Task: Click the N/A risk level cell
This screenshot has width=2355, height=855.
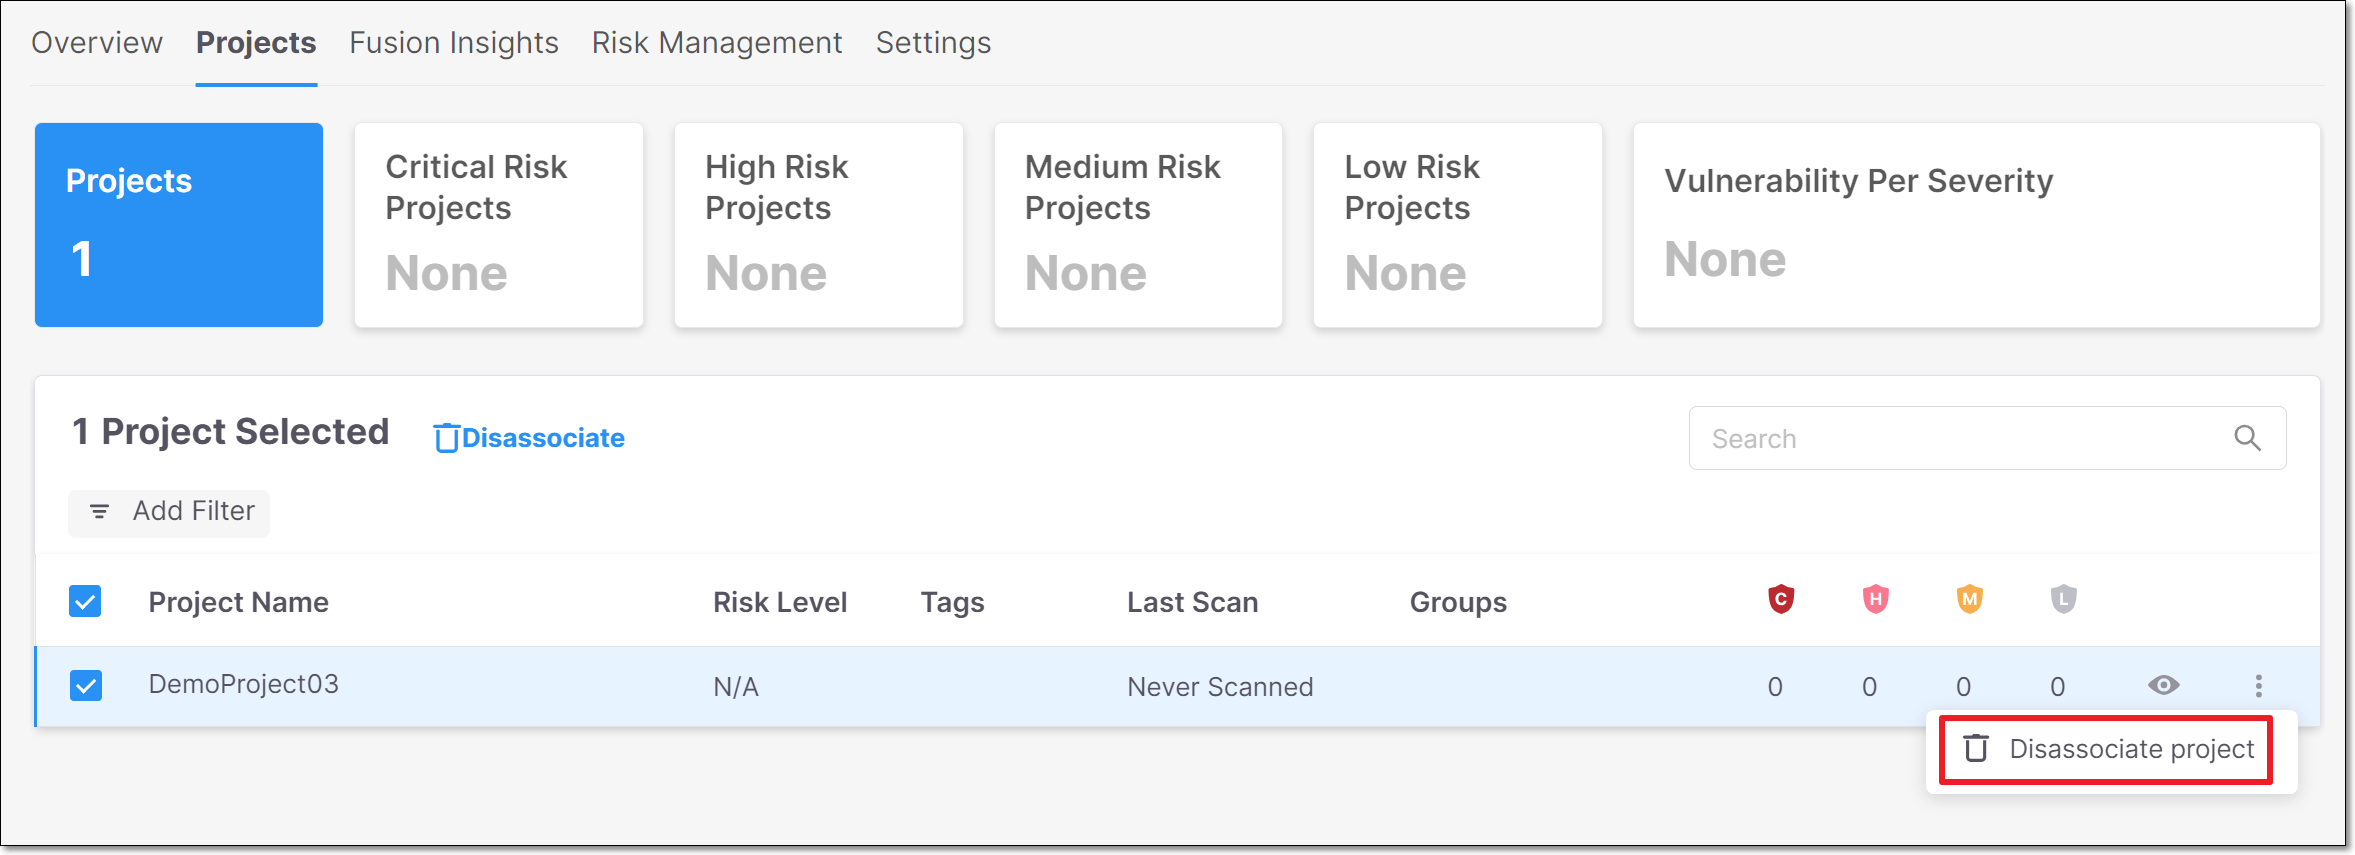Action: pyautogui.click(x=736, y=687)
